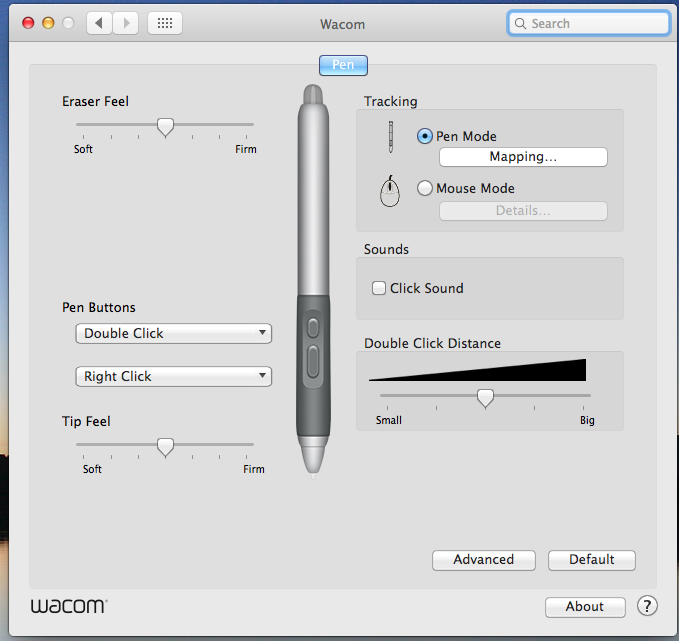
Task: Click the pen mode stylus icon
Action: point(391,137)
